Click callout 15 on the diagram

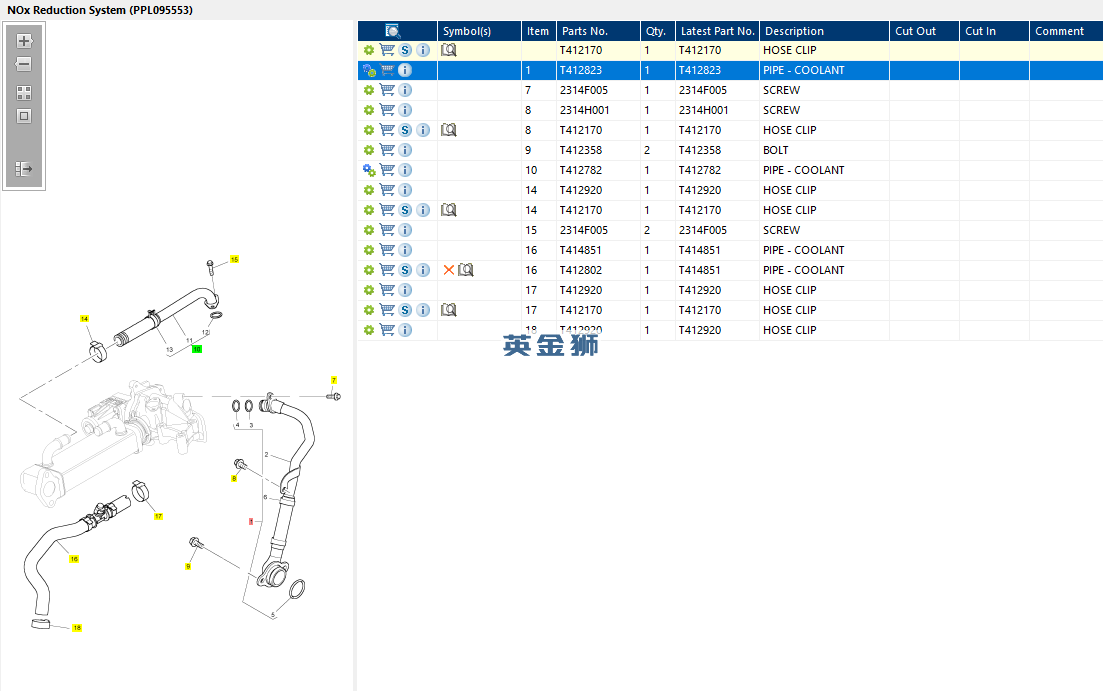pyautogui.click(x=234, y=260)
